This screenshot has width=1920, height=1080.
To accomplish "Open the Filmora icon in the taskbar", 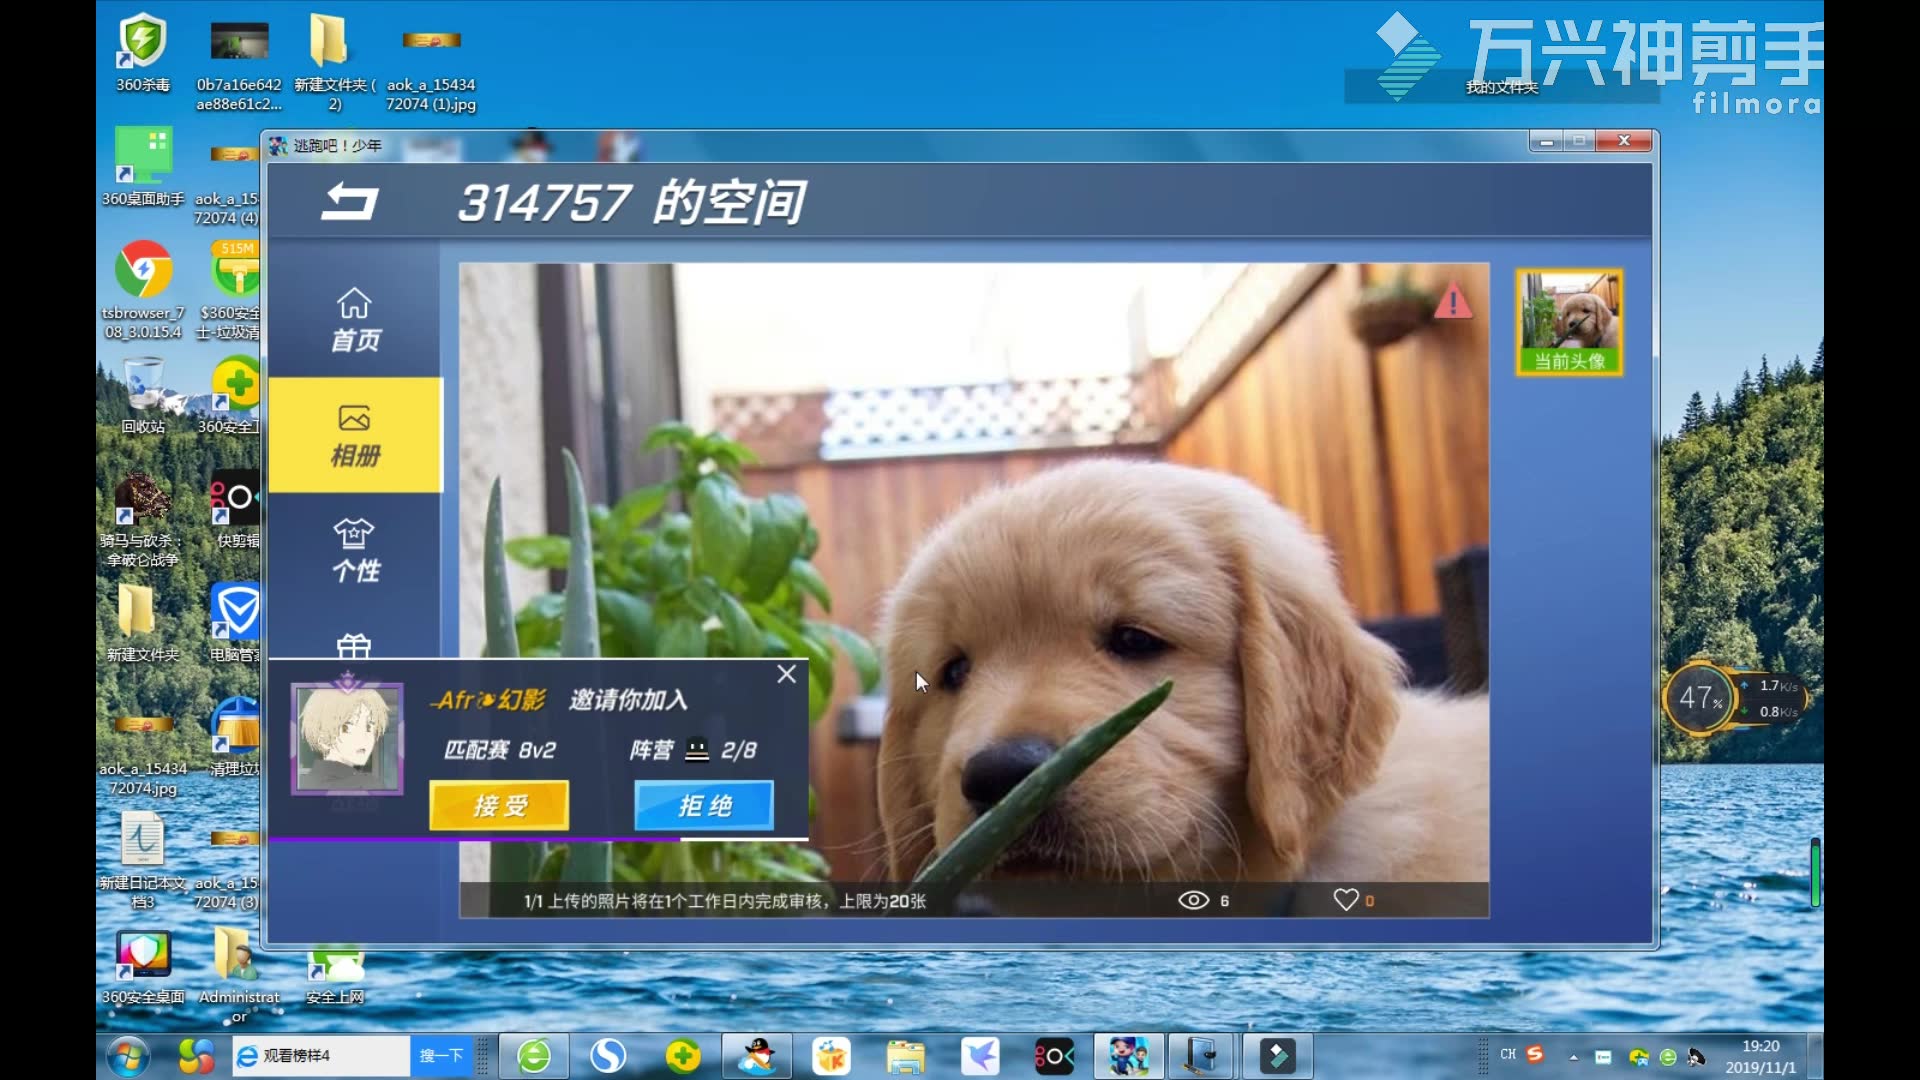I will [1277, 1056].
